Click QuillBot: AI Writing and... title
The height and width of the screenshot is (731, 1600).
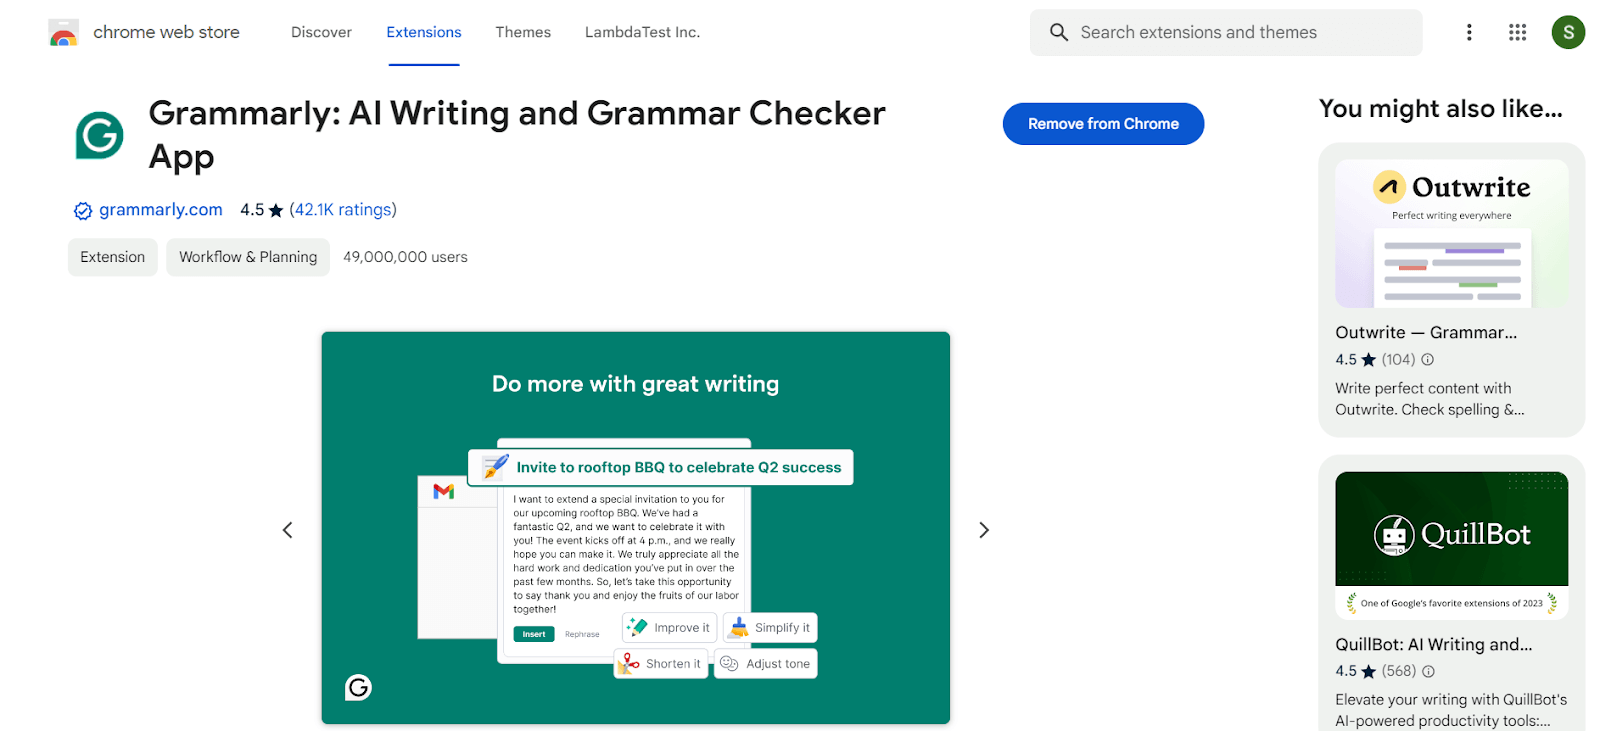1433,644
